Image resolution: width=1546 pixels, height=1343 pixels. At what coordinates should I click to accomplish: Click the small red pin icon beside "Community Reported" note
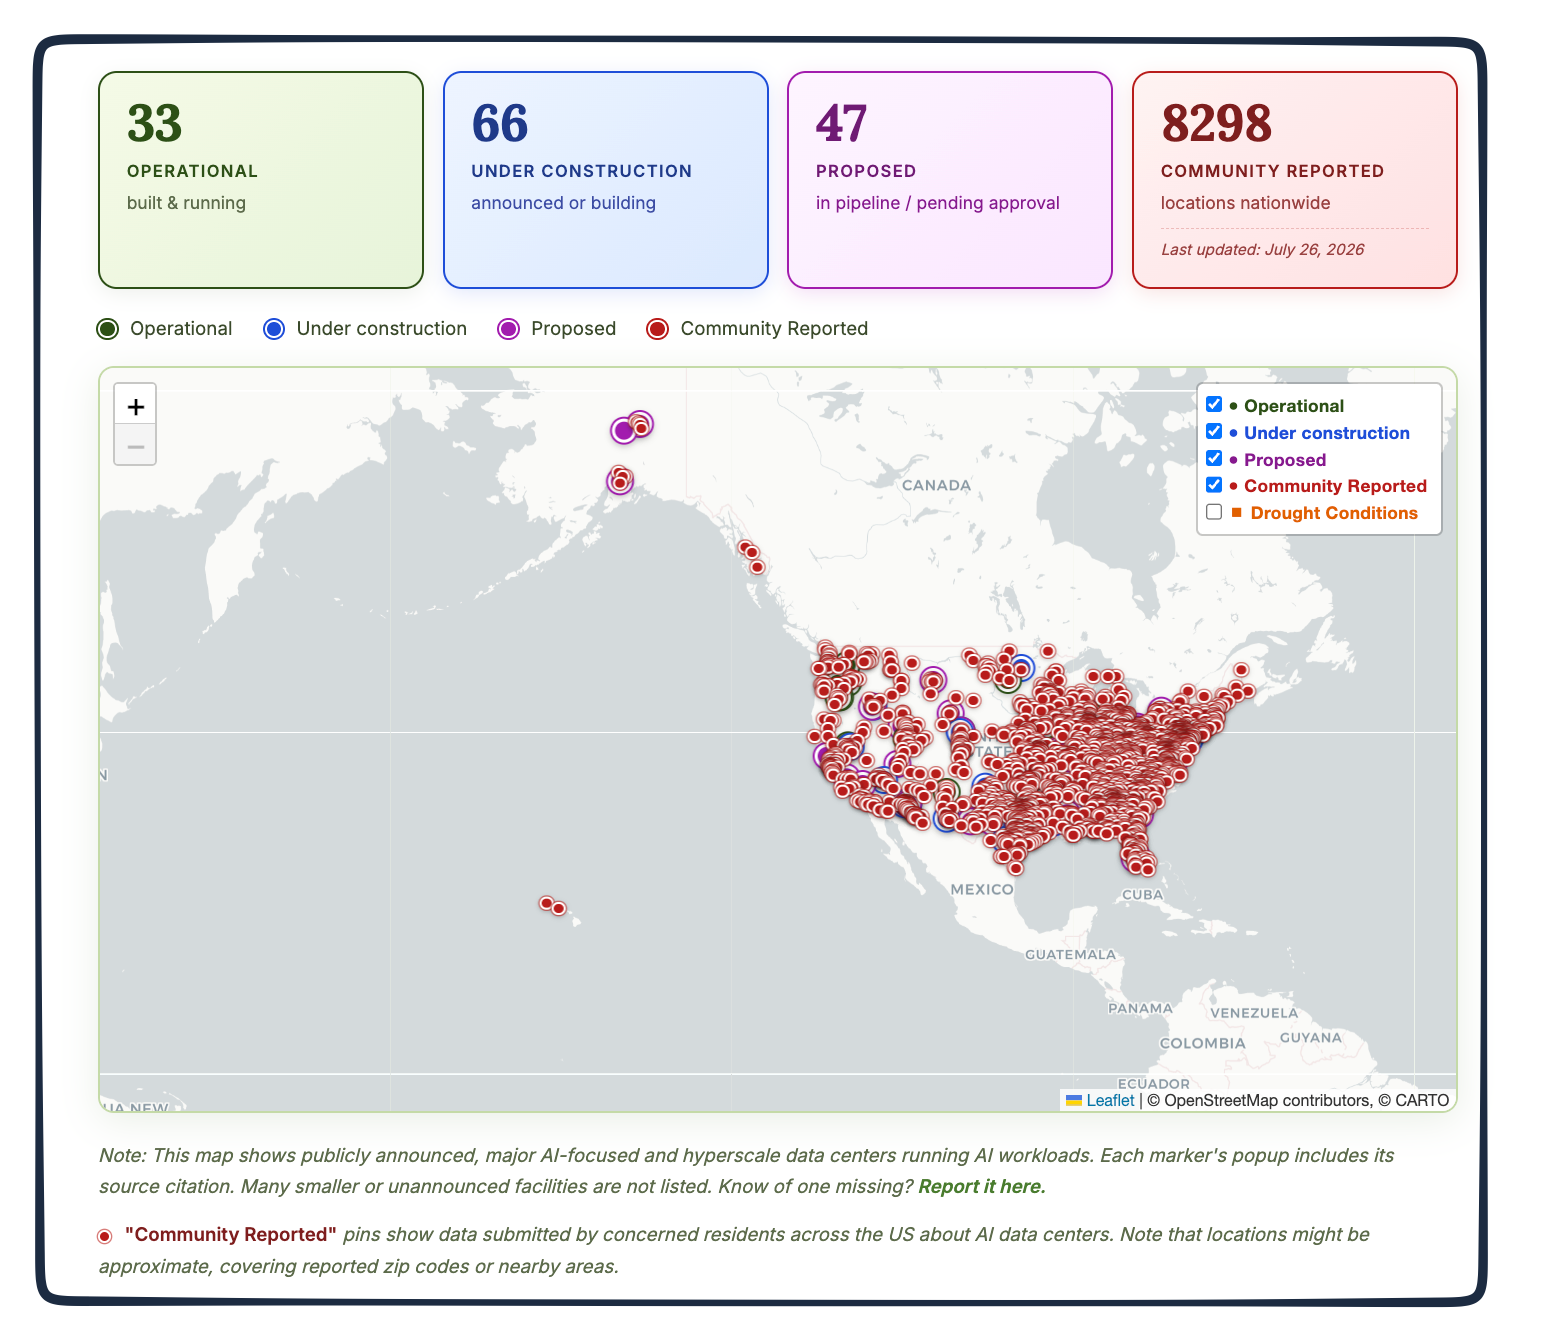point(105,1236)
